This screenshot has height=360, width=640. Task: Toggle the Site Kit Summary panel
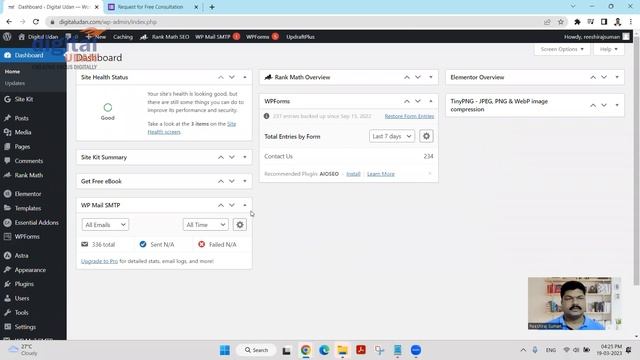pyautogui.click(x=245, y=157)
